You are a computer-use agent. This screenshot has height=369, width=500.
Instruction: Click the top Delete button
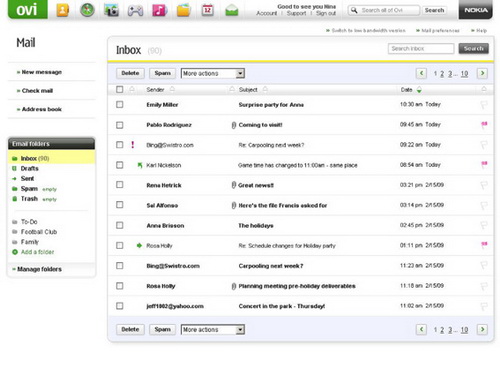point(130,73)
